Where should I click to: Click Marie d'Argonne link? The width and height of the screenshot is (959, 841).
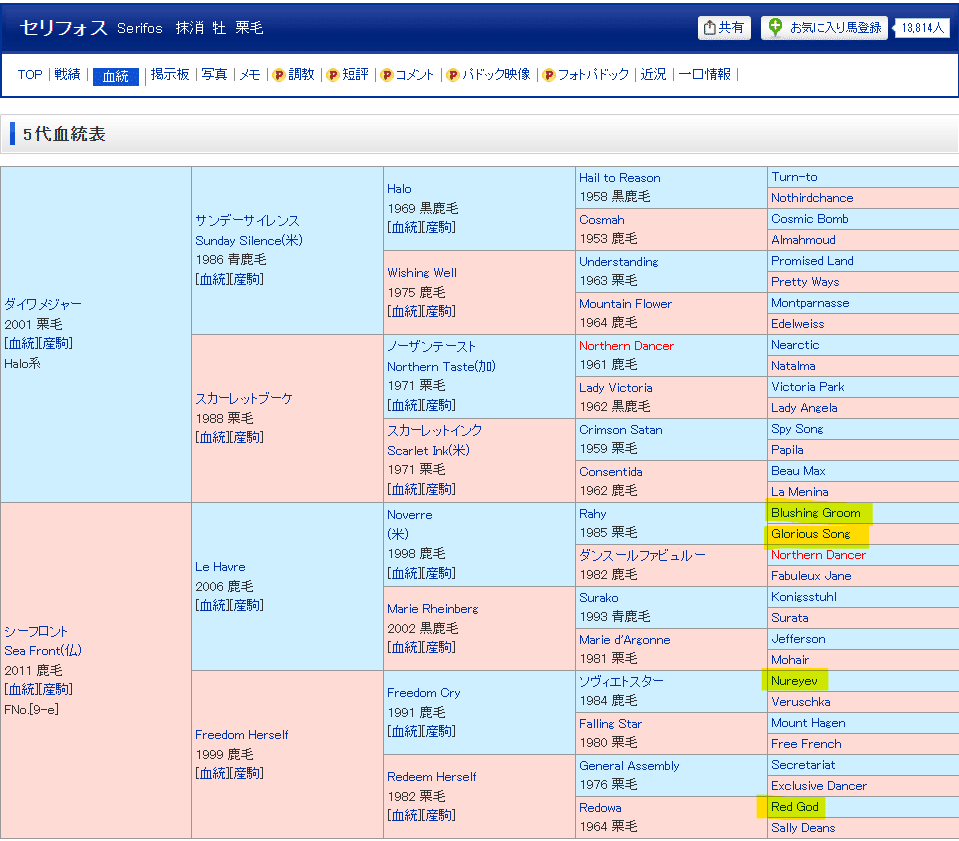click(624, 640)
